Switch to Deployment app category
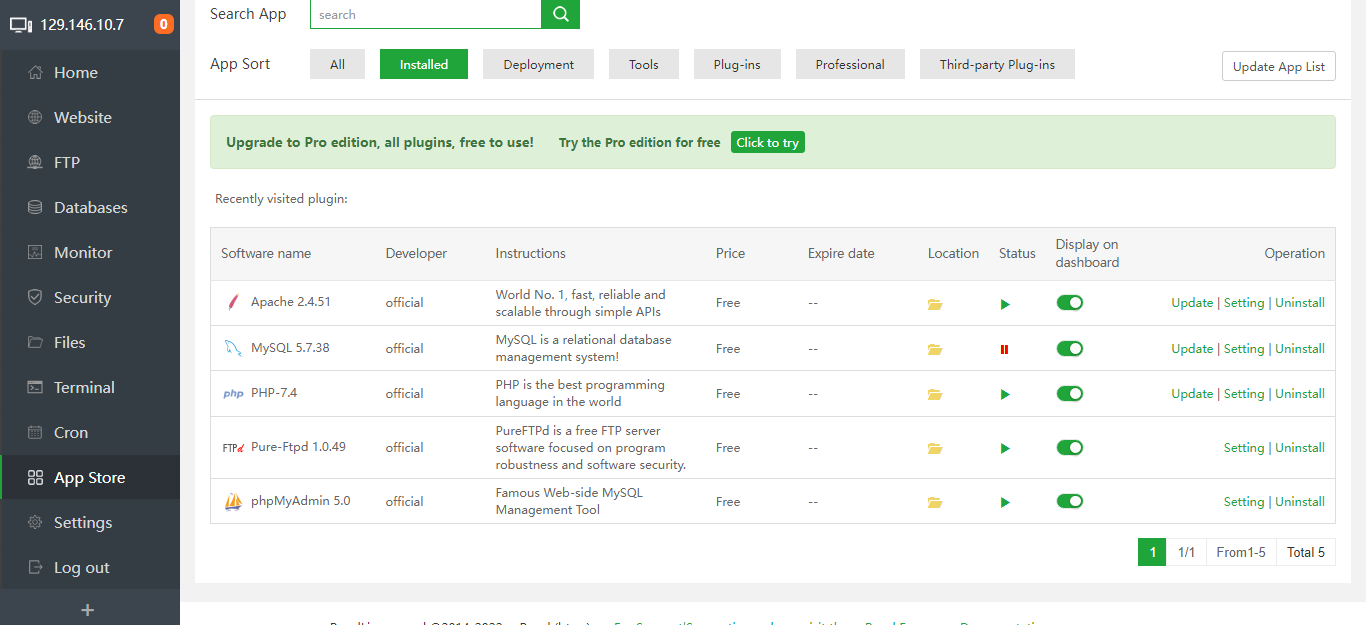Viewport: 1366px width, 625px height. click(538, 64)
